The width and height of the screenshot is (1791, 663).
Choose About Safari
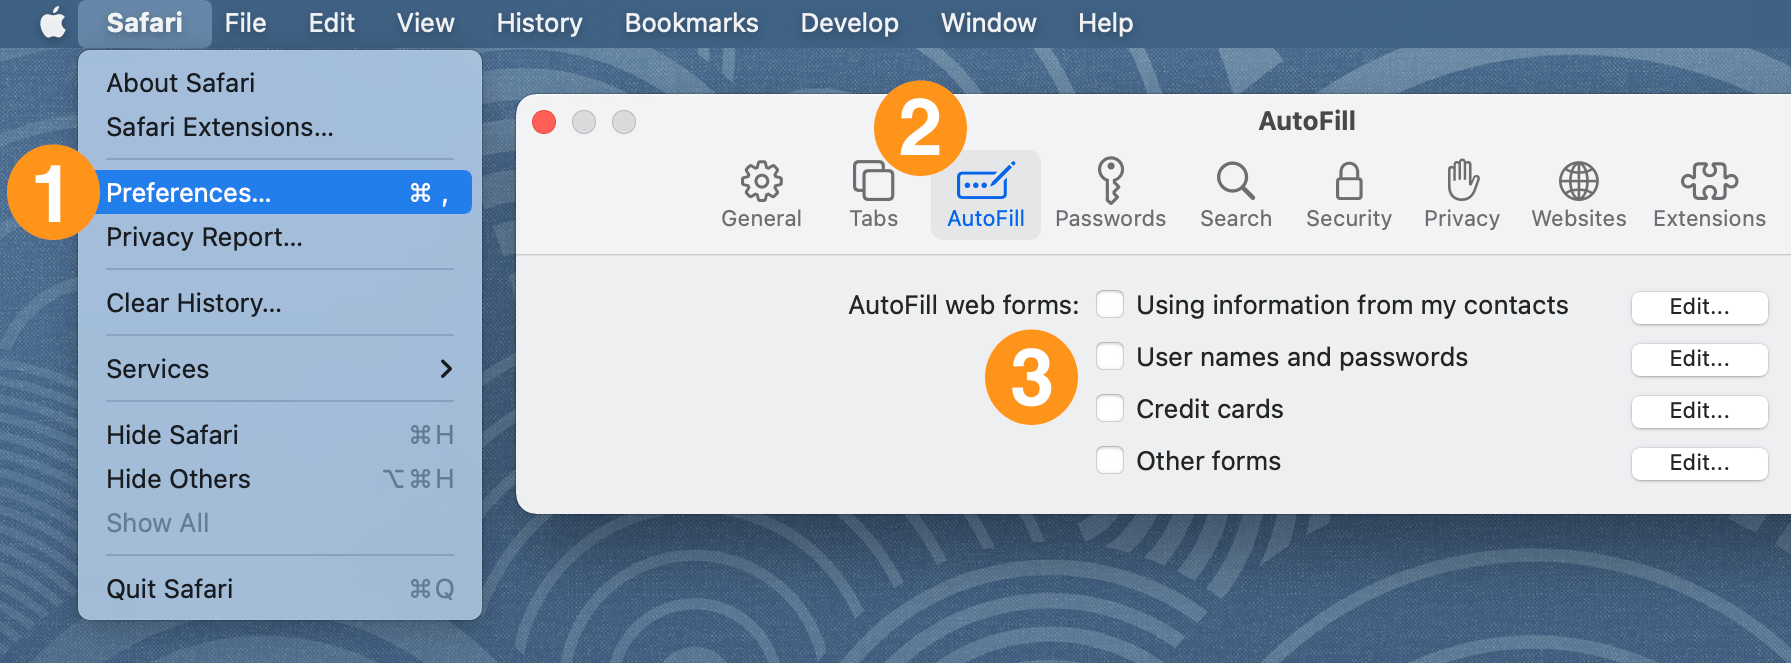[279, 83]
